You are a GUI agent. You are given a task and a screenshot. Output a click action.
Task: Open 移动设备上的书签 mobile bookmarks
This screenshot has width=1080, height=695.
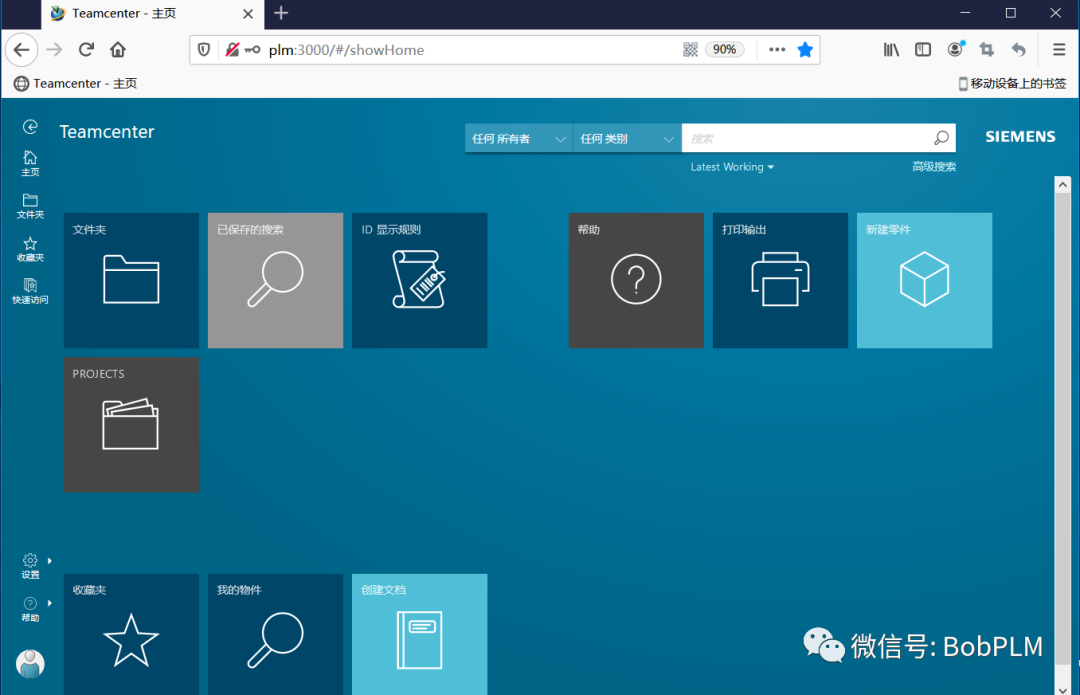click(x=1012, y=83)
